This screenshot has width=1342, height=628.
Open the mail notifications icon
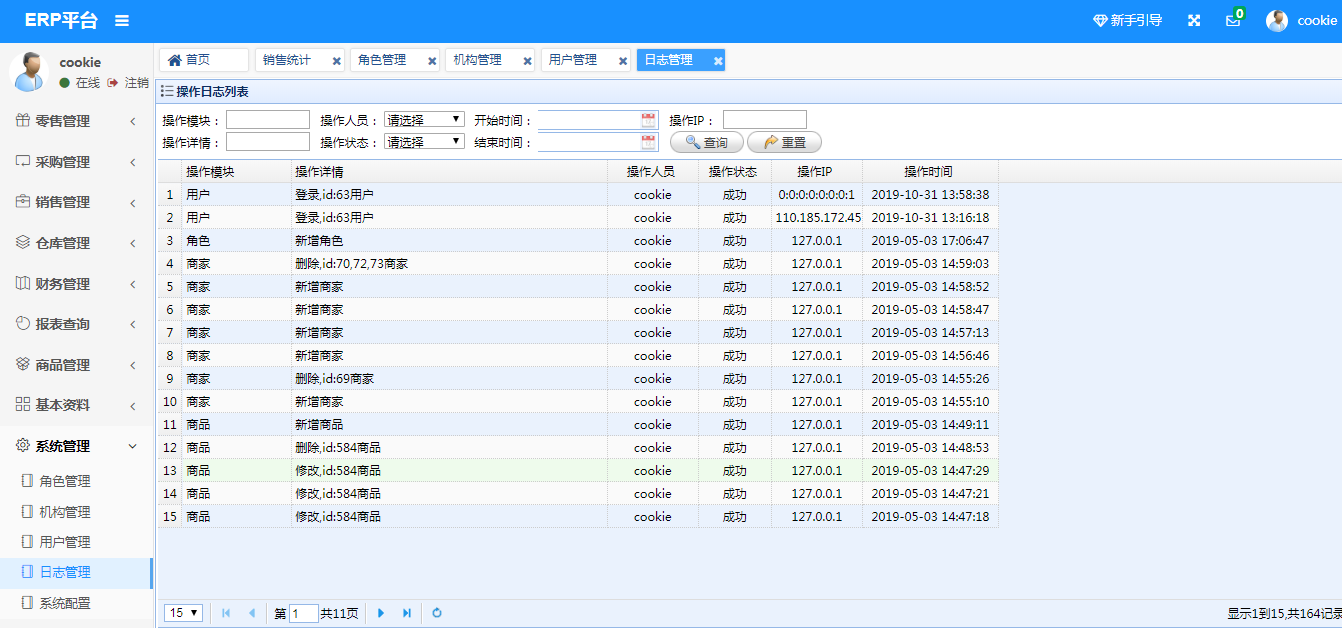click(x=1233, y=21)
